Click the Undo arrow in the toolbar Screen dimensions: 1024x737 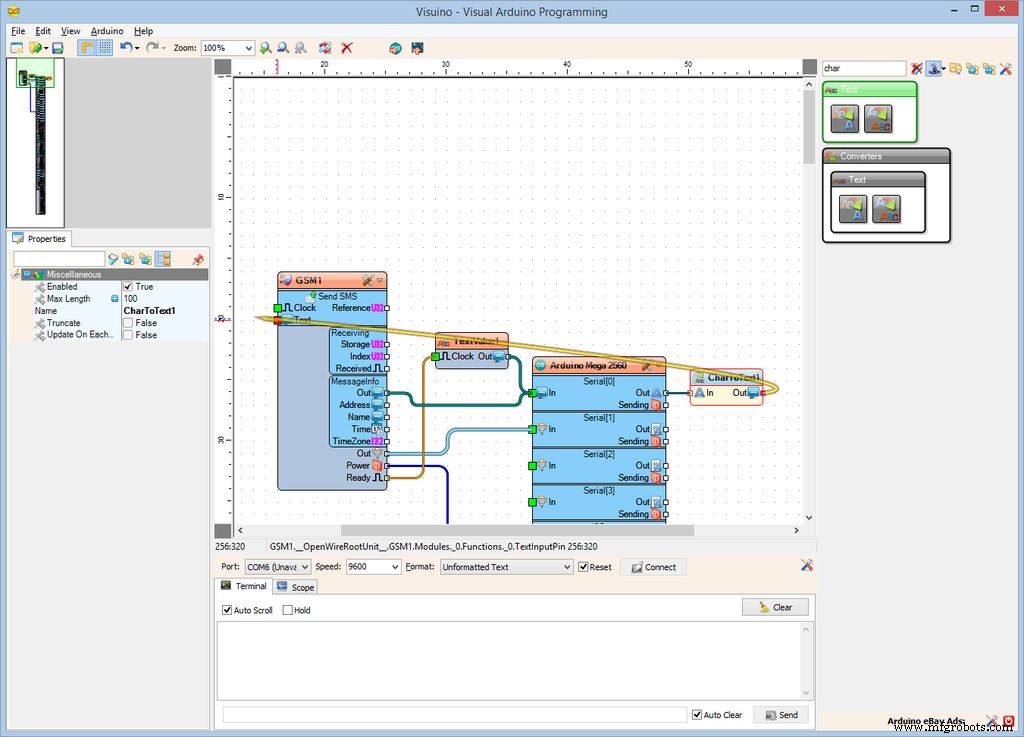[126, 48]
